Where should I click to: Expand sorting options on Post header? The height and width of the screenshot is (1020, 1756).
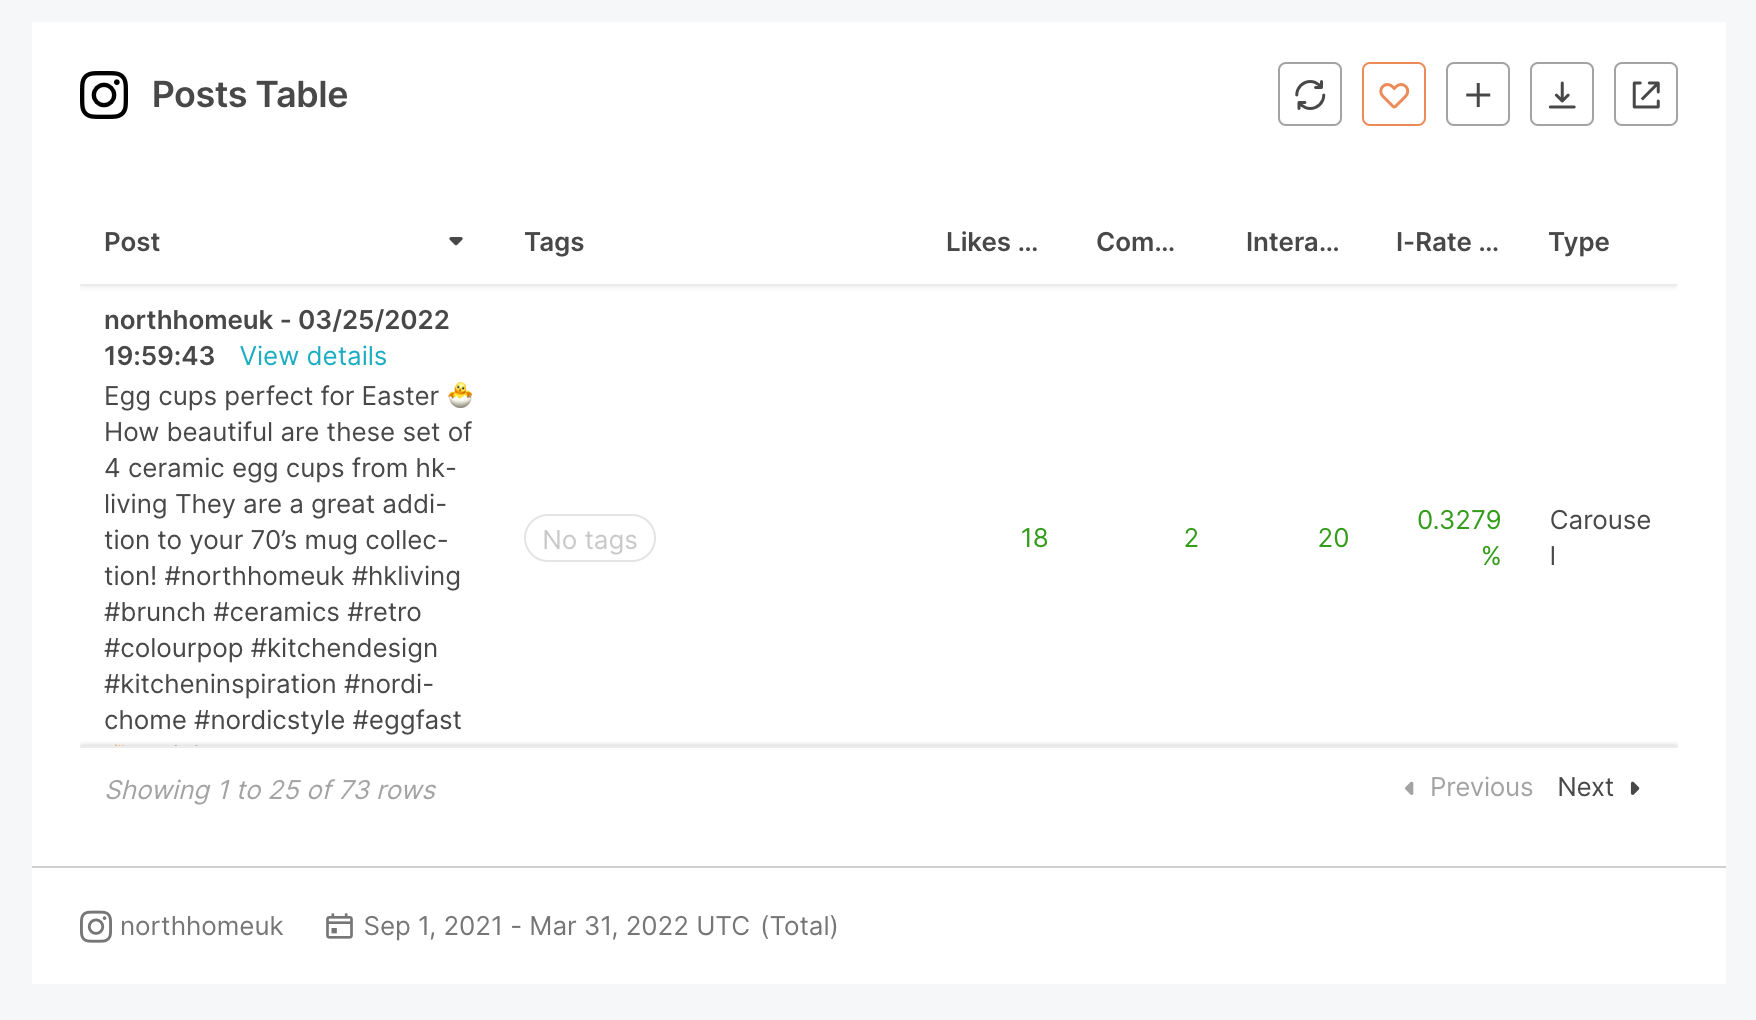click(456, 241)
